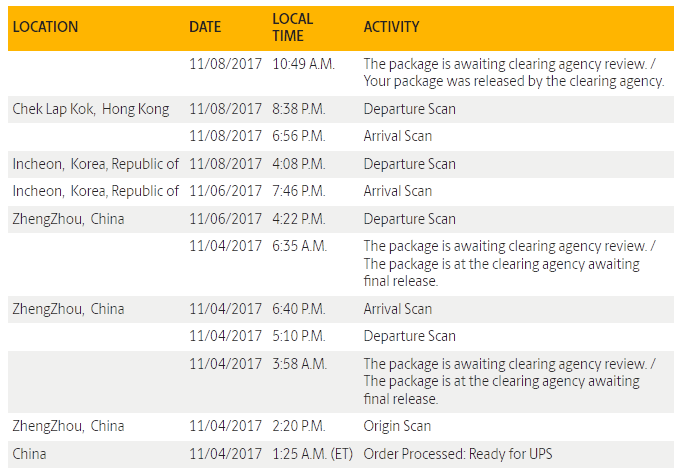Click the 5:10 P.M. time entry
This screenshot has height=472, width=686.
[299, 336]
